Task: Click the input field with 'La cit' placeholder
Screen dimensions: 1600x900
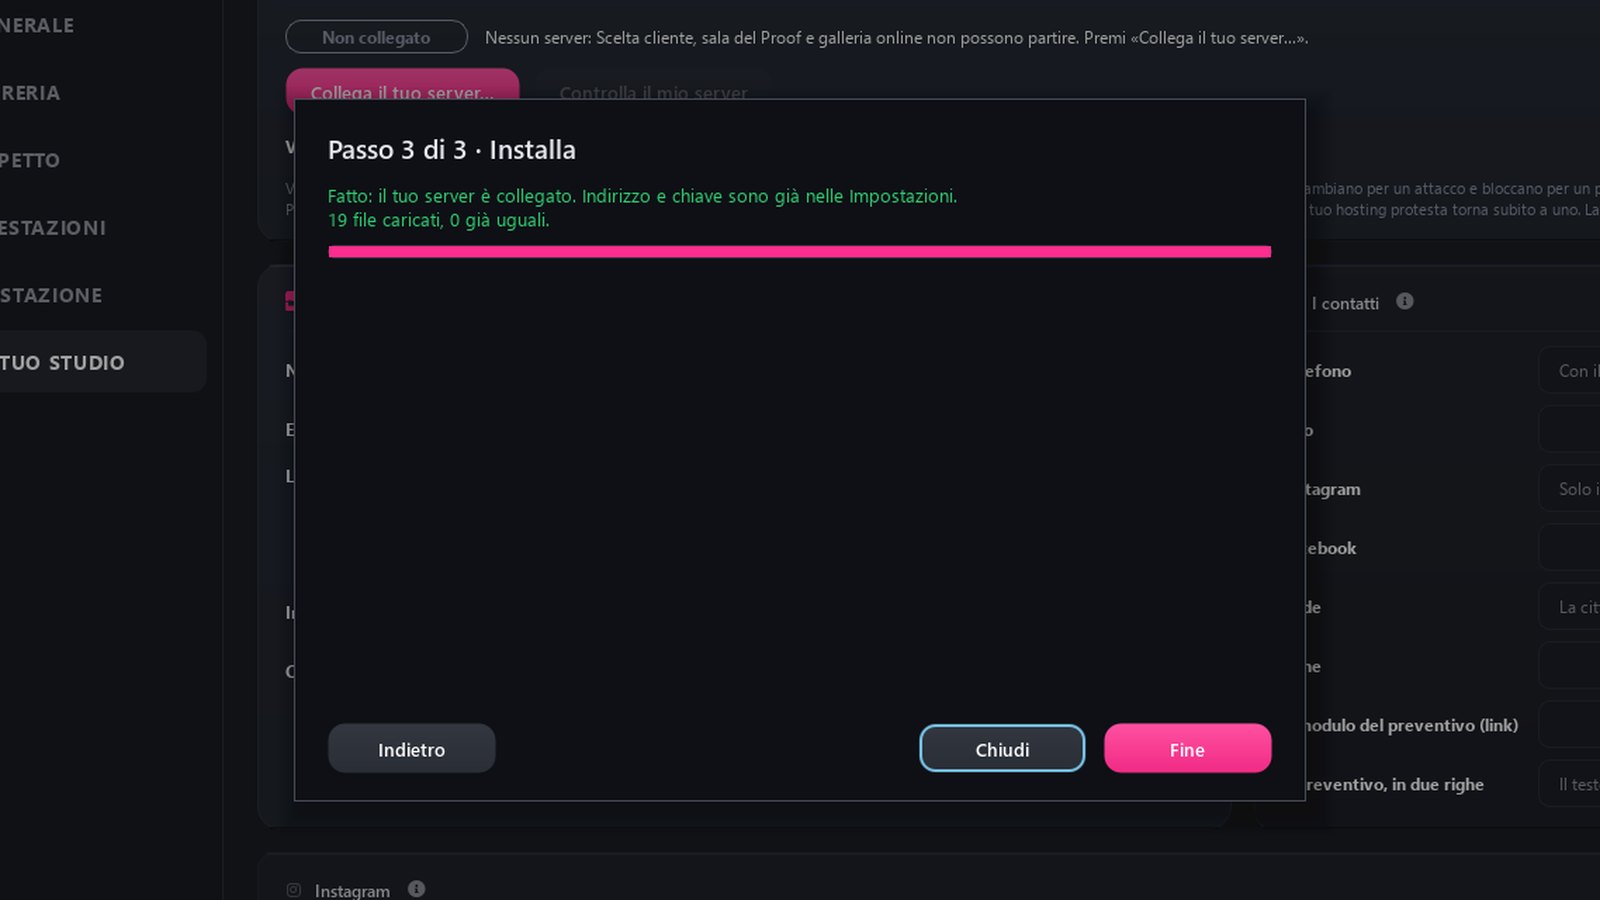Action: click(x=1570, y=607)
